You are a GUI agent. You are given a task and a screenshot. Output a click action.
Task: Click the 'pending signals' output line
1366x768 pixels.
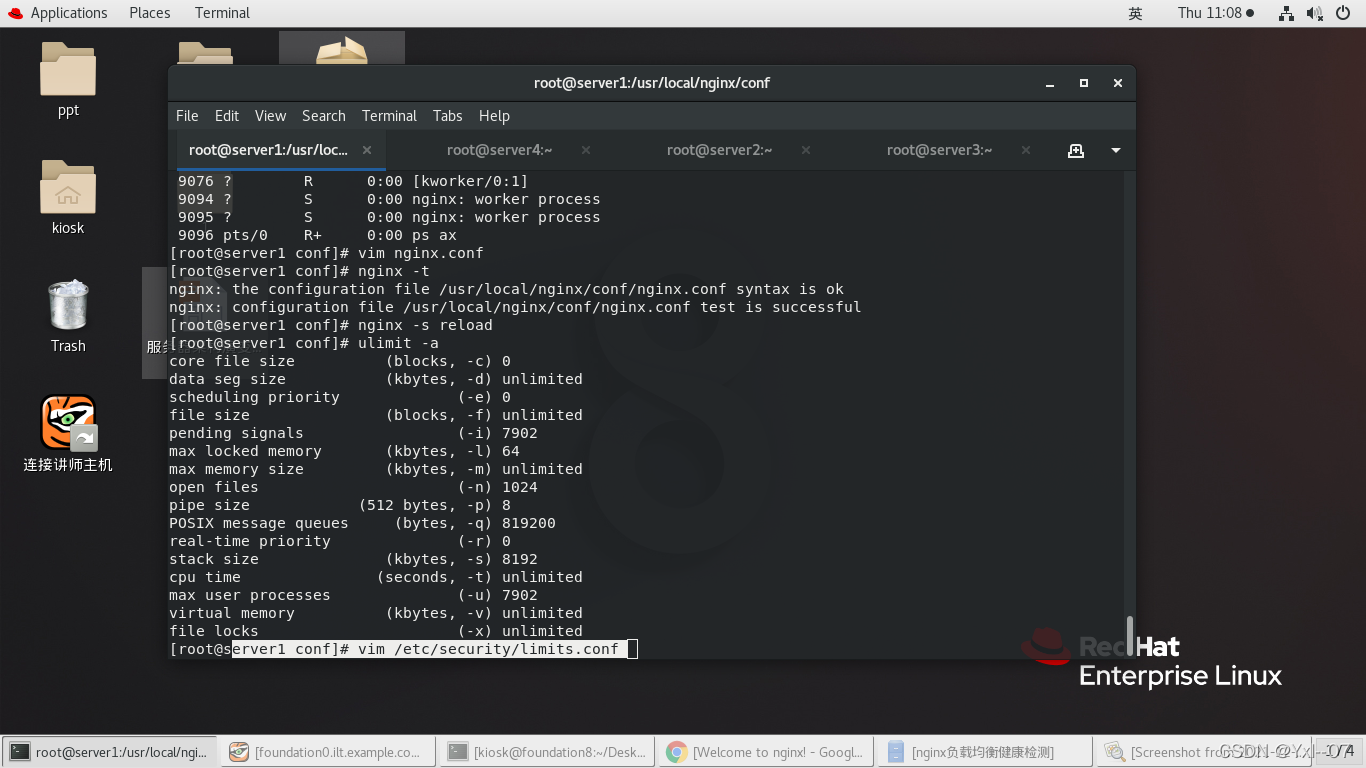click(353, 433)
